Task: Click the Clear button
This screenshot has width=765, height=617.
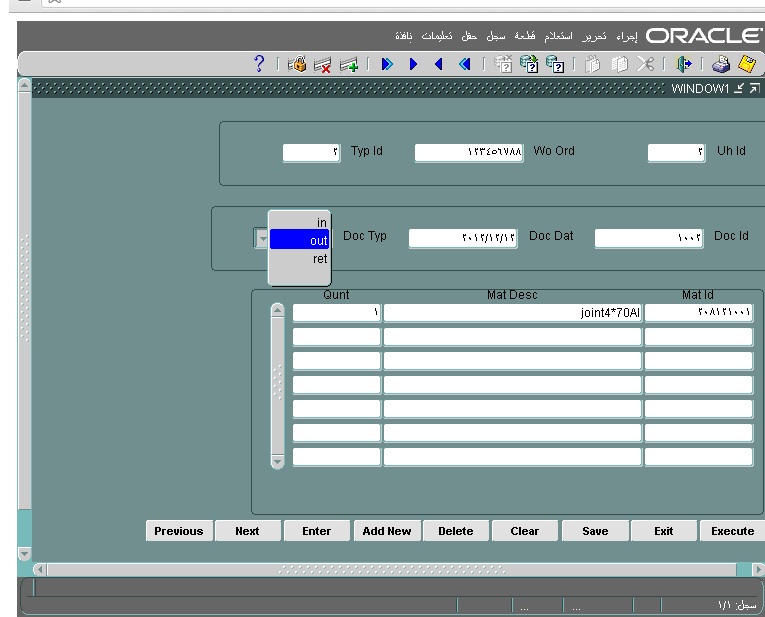Action: pos(524,531)
